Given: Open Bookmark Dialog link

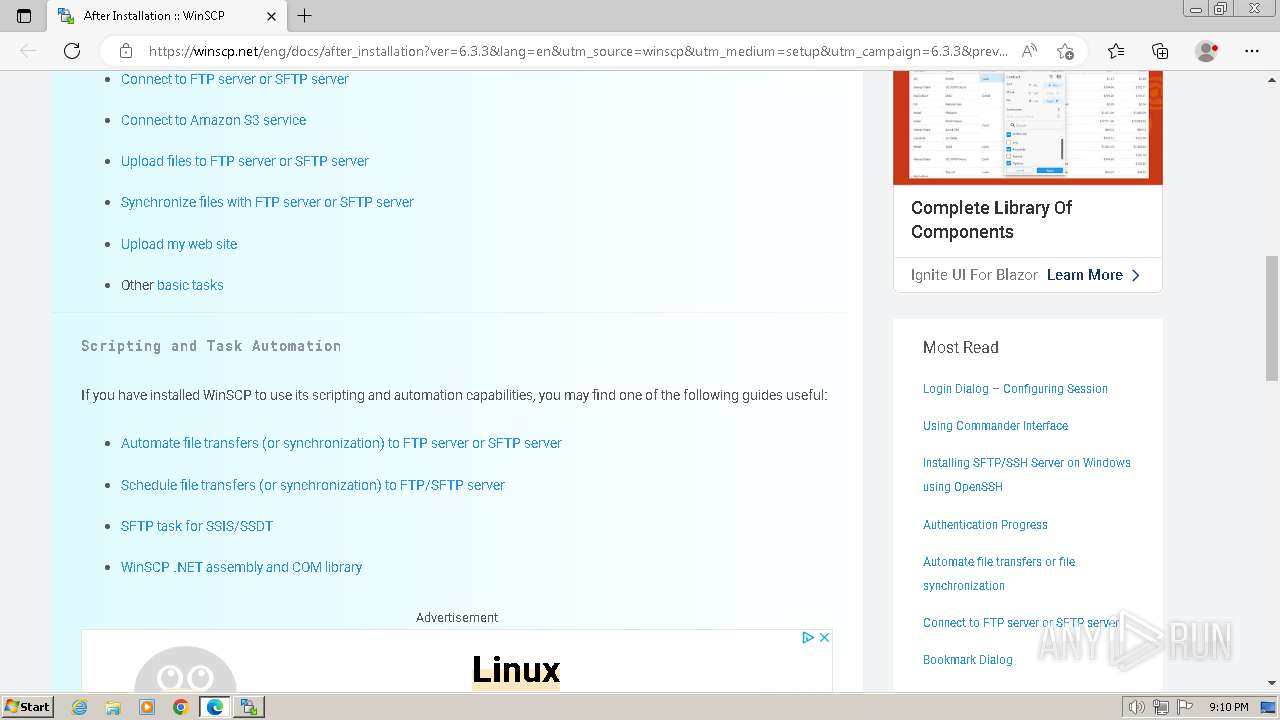Looking at the screenshot, I should pyautogui.click(x=967, y=660).
